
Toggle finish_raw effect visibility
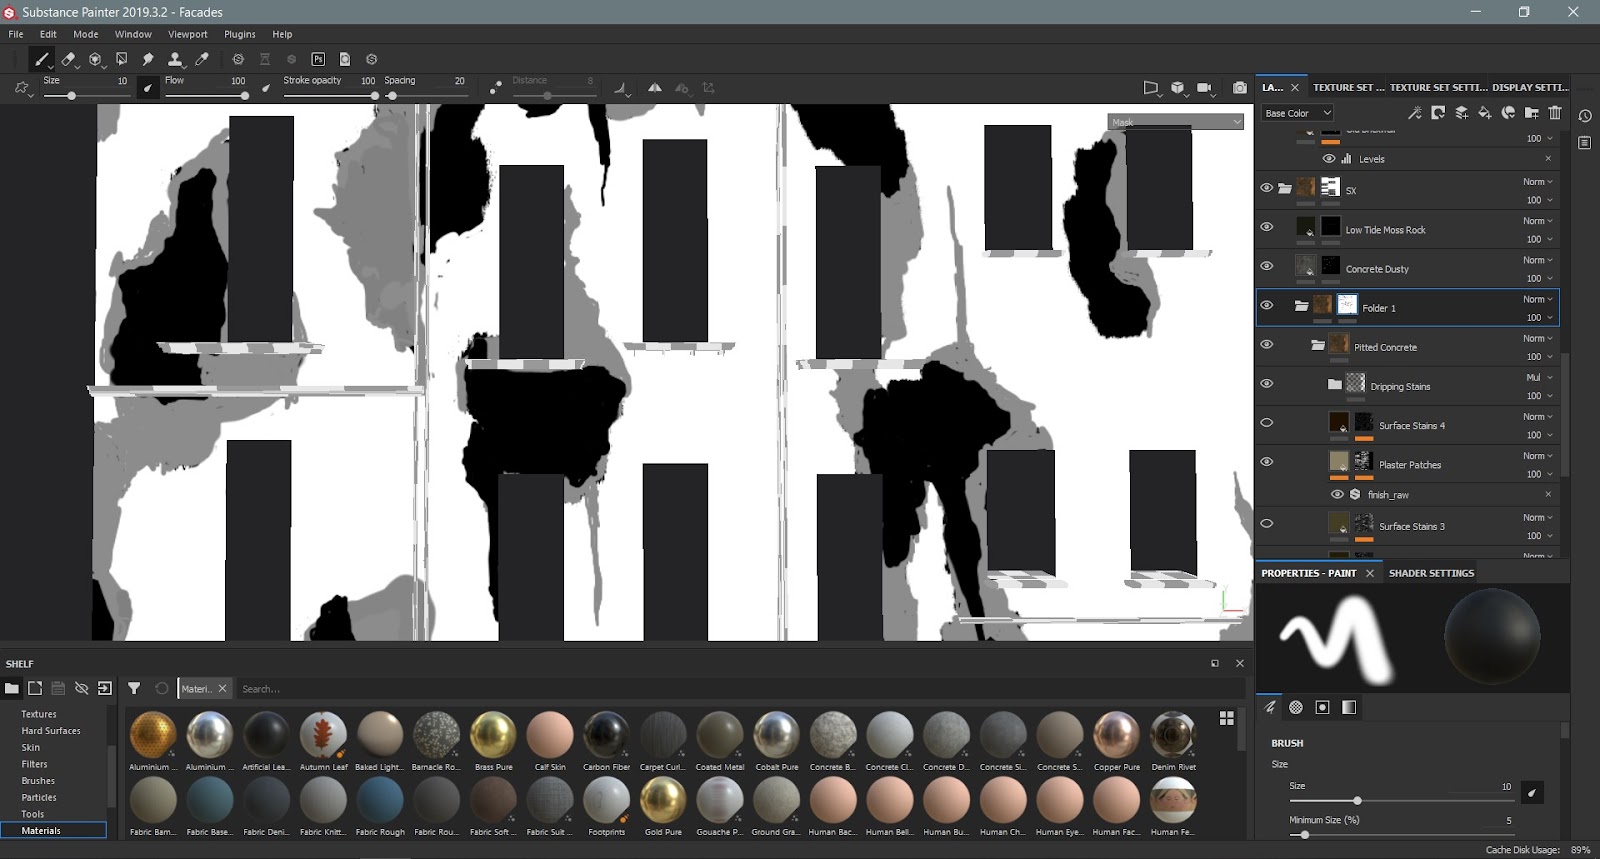tap(1337, 494)
